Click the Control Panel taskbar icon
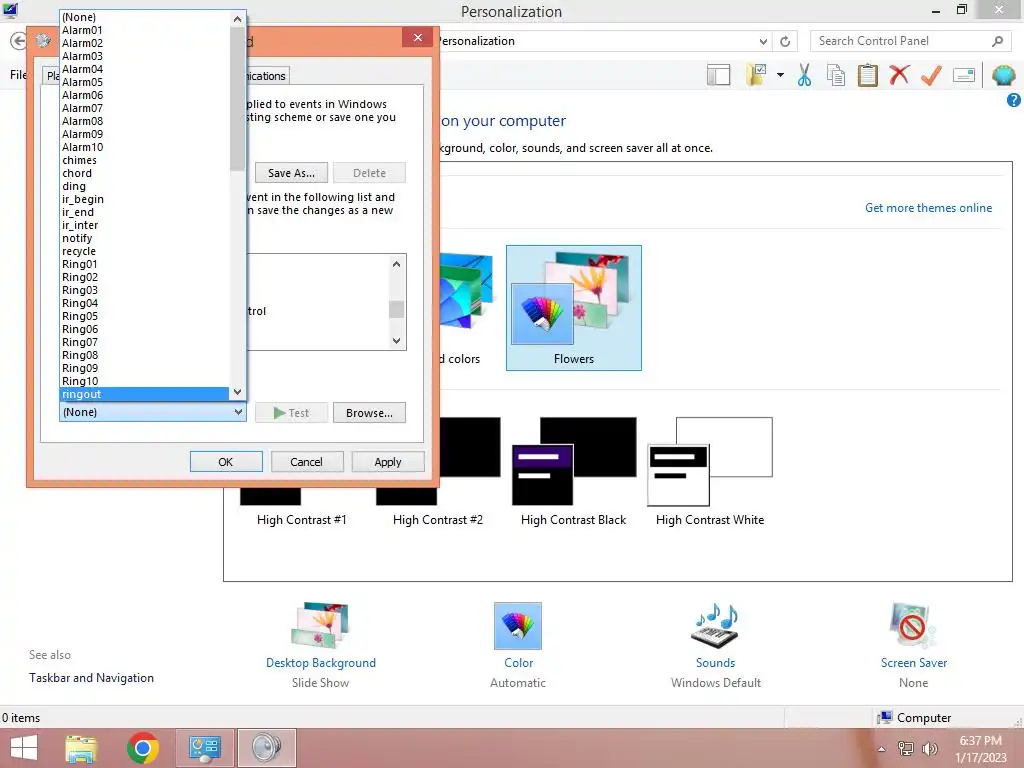Image resolution: width=1024 pixels, height=768 pixels. (204, 748)
